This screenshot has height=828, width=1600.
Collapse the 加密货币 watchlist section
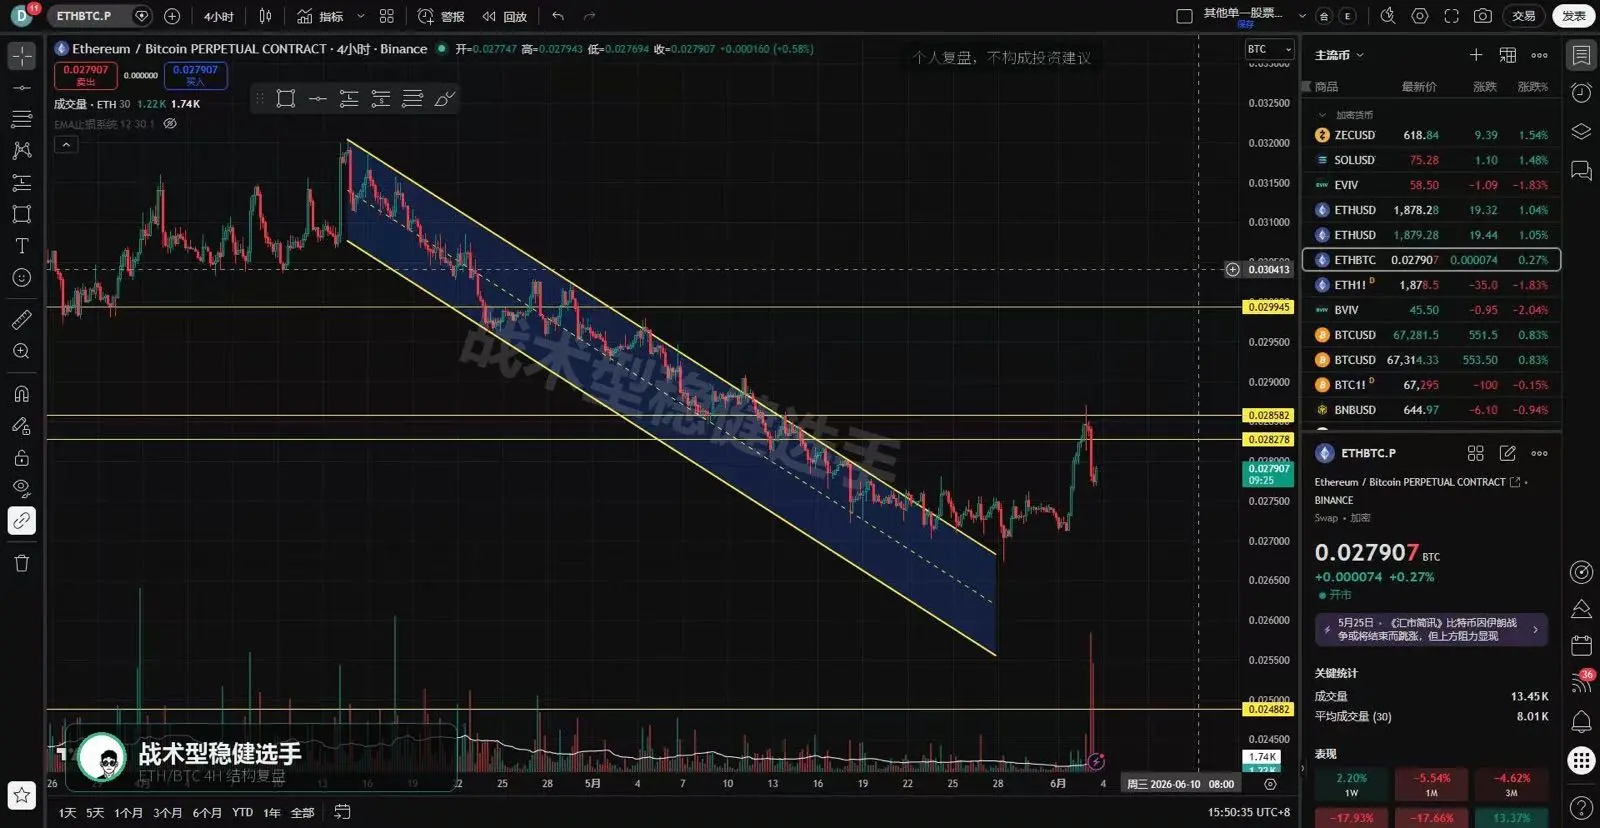pos(1322,115)
